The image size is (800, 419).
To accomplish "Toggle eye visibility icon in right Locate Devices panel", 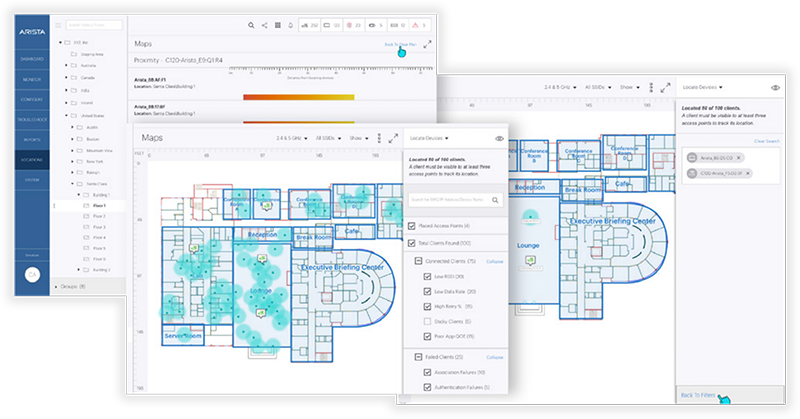I will [x=776, y=88].
